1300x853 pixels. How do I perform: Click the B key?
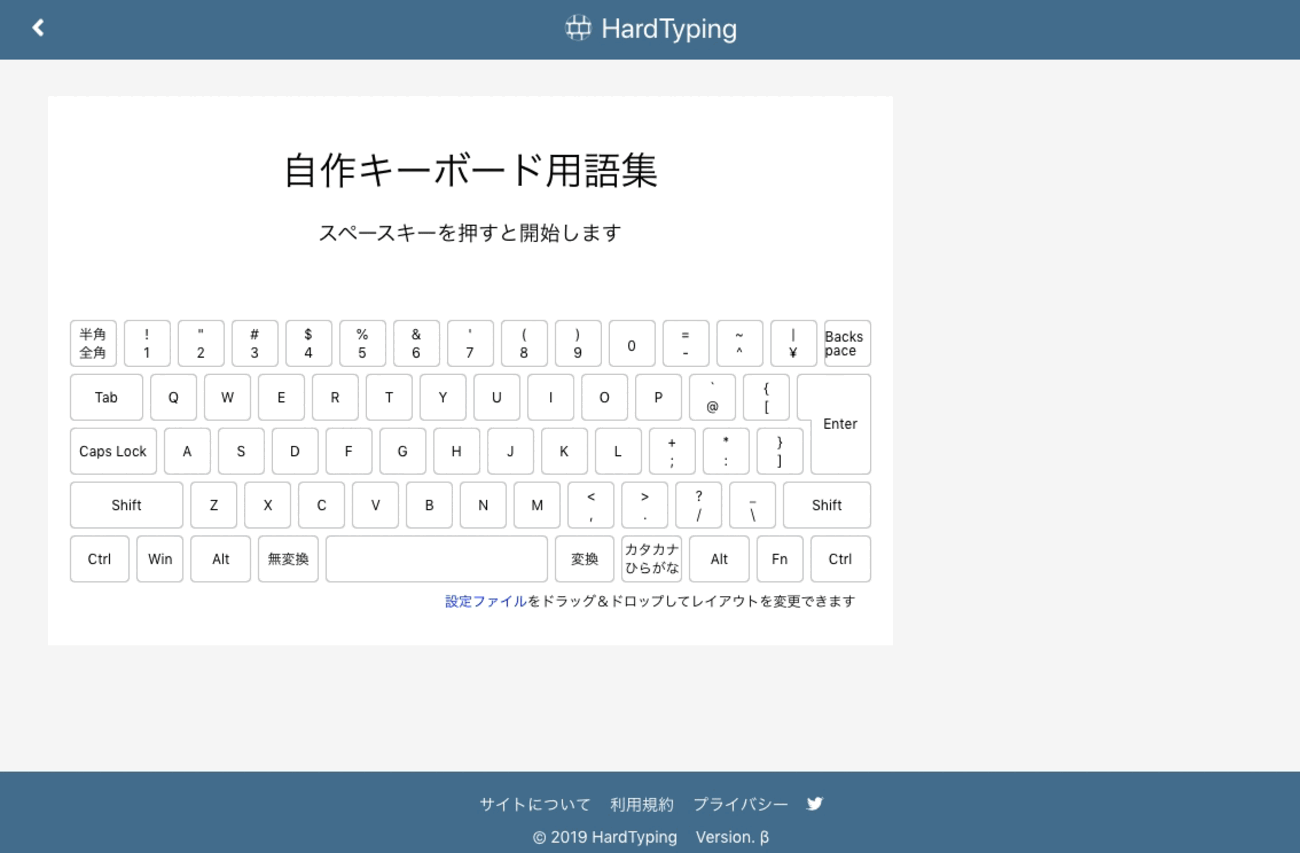[x=430, y=505]
